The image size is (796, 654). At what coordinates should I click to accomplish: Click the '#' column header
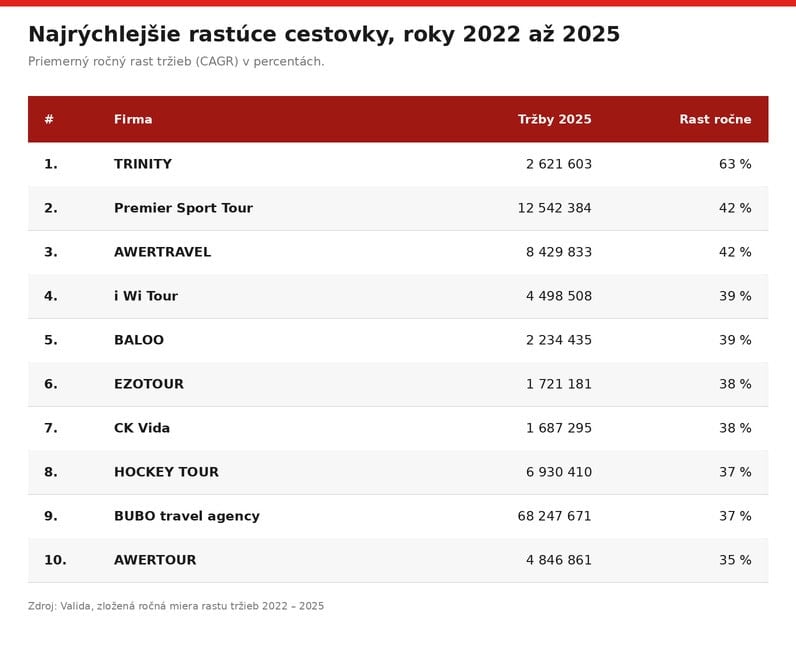tap(49, 119)
